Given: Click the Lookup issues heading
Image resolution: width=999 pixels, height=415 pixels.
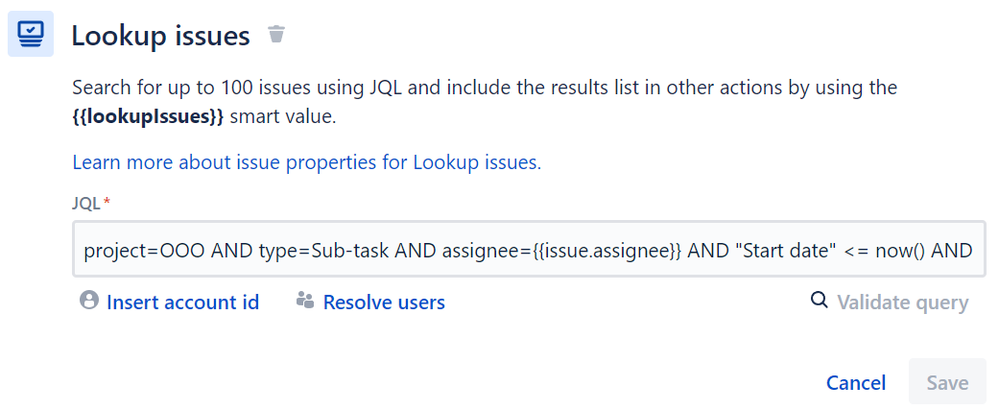Looking at the screenshot, I should (161, 36).
